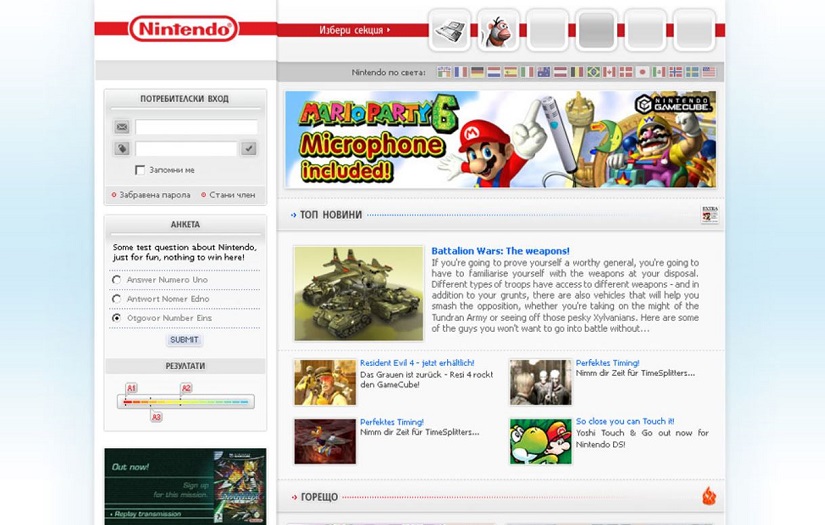Image resolution: width=825 pixels, height=525 pixels.
Task: Click the A2 marker on results bar
Action: coord(186,388)
